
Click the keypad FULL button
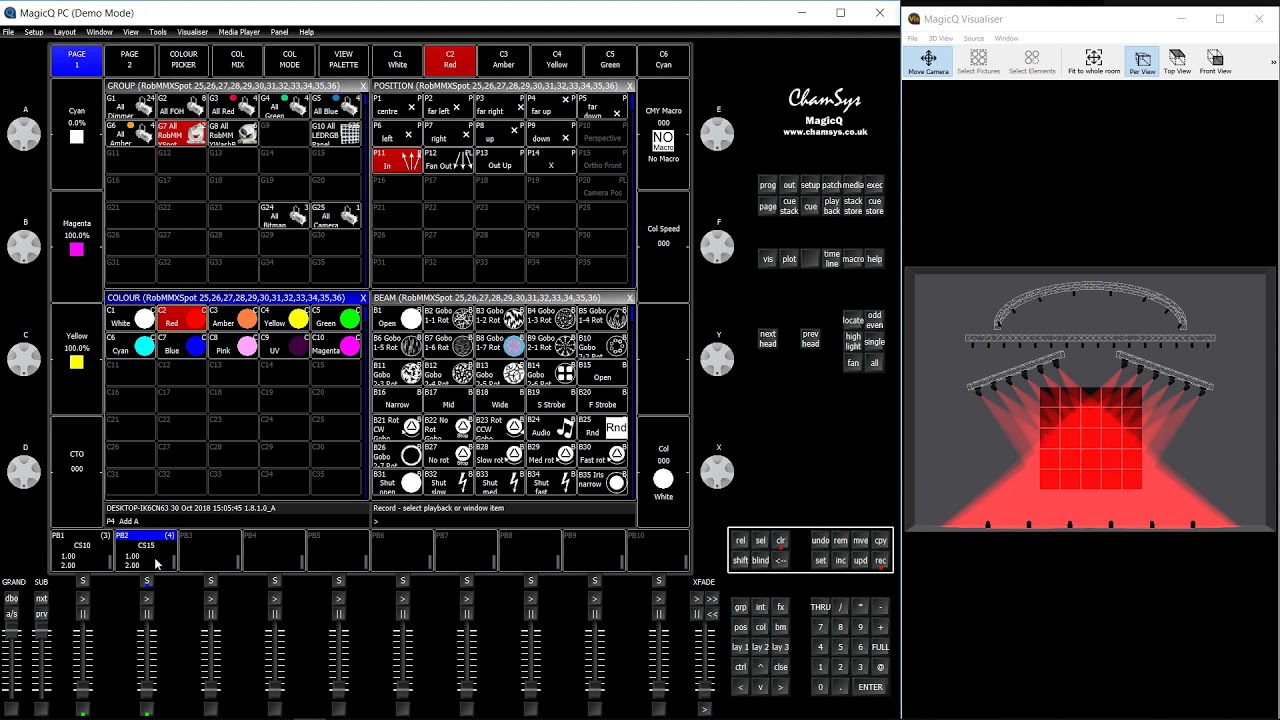[x=880, y=647]
